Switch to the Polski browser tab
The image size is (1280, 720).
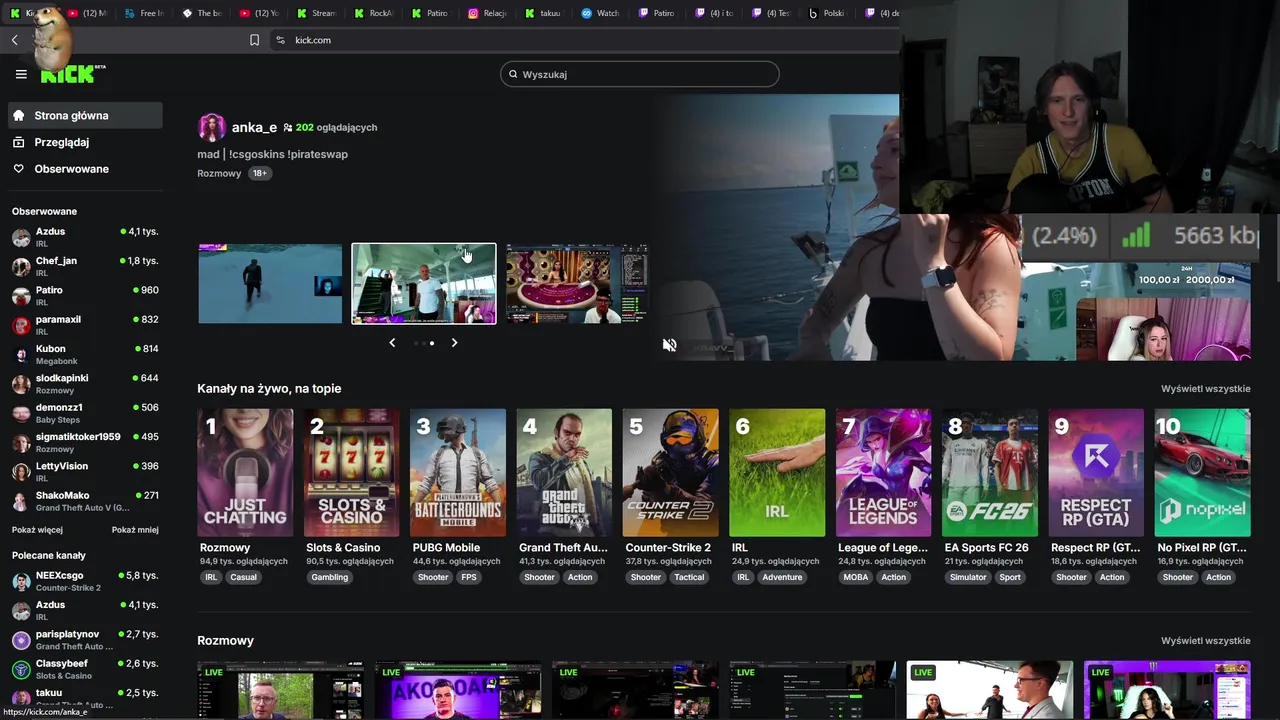click(x=826, y=13)
